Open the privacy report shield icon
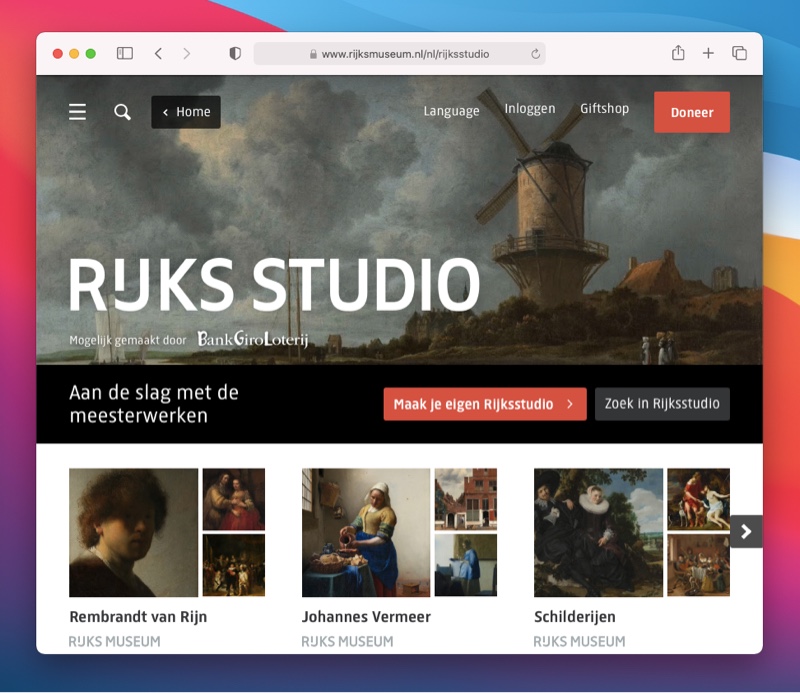This screenshot has width=800, height=693. 235,54
